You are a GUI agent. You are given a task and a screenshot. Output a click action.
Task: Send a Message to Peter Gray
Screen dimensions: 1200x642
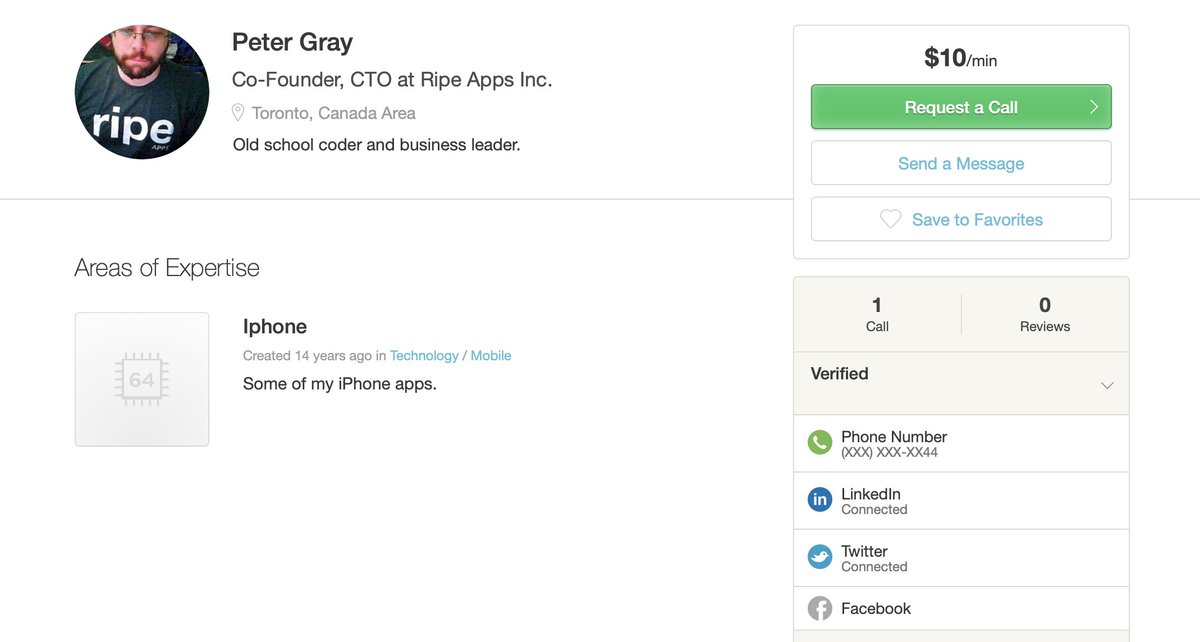click(x=961, y=163)
